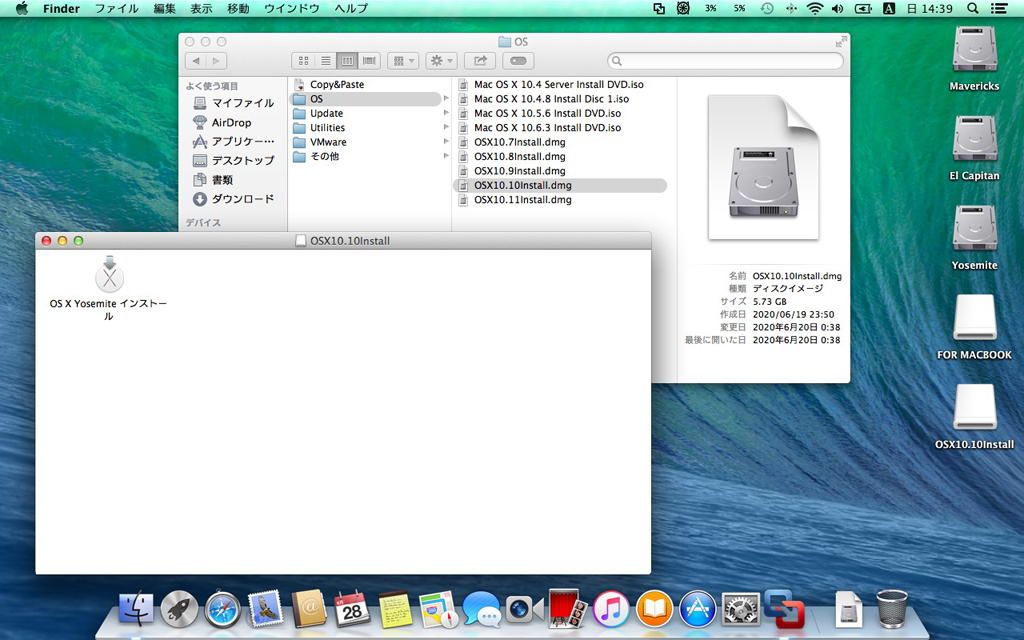Select 書類 in sidebar
Screen dimensions: 1024x640
click(214, 180)
